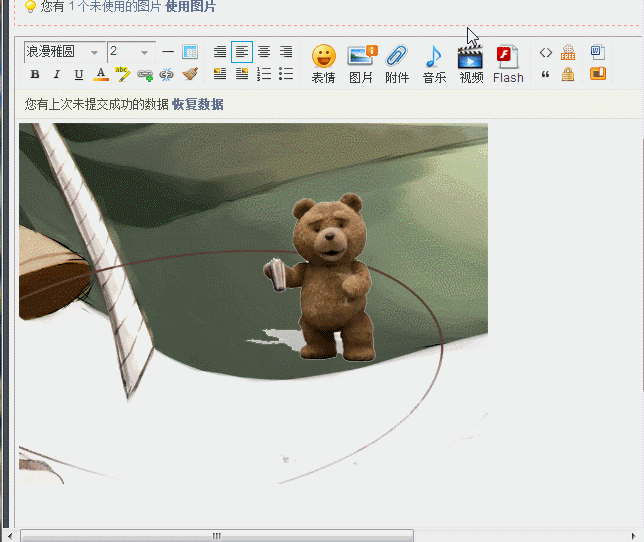Open the font family dropdown 浪漫雅圆
The width and height of the screenshot is (644, 542).
(x=64, y=52)
